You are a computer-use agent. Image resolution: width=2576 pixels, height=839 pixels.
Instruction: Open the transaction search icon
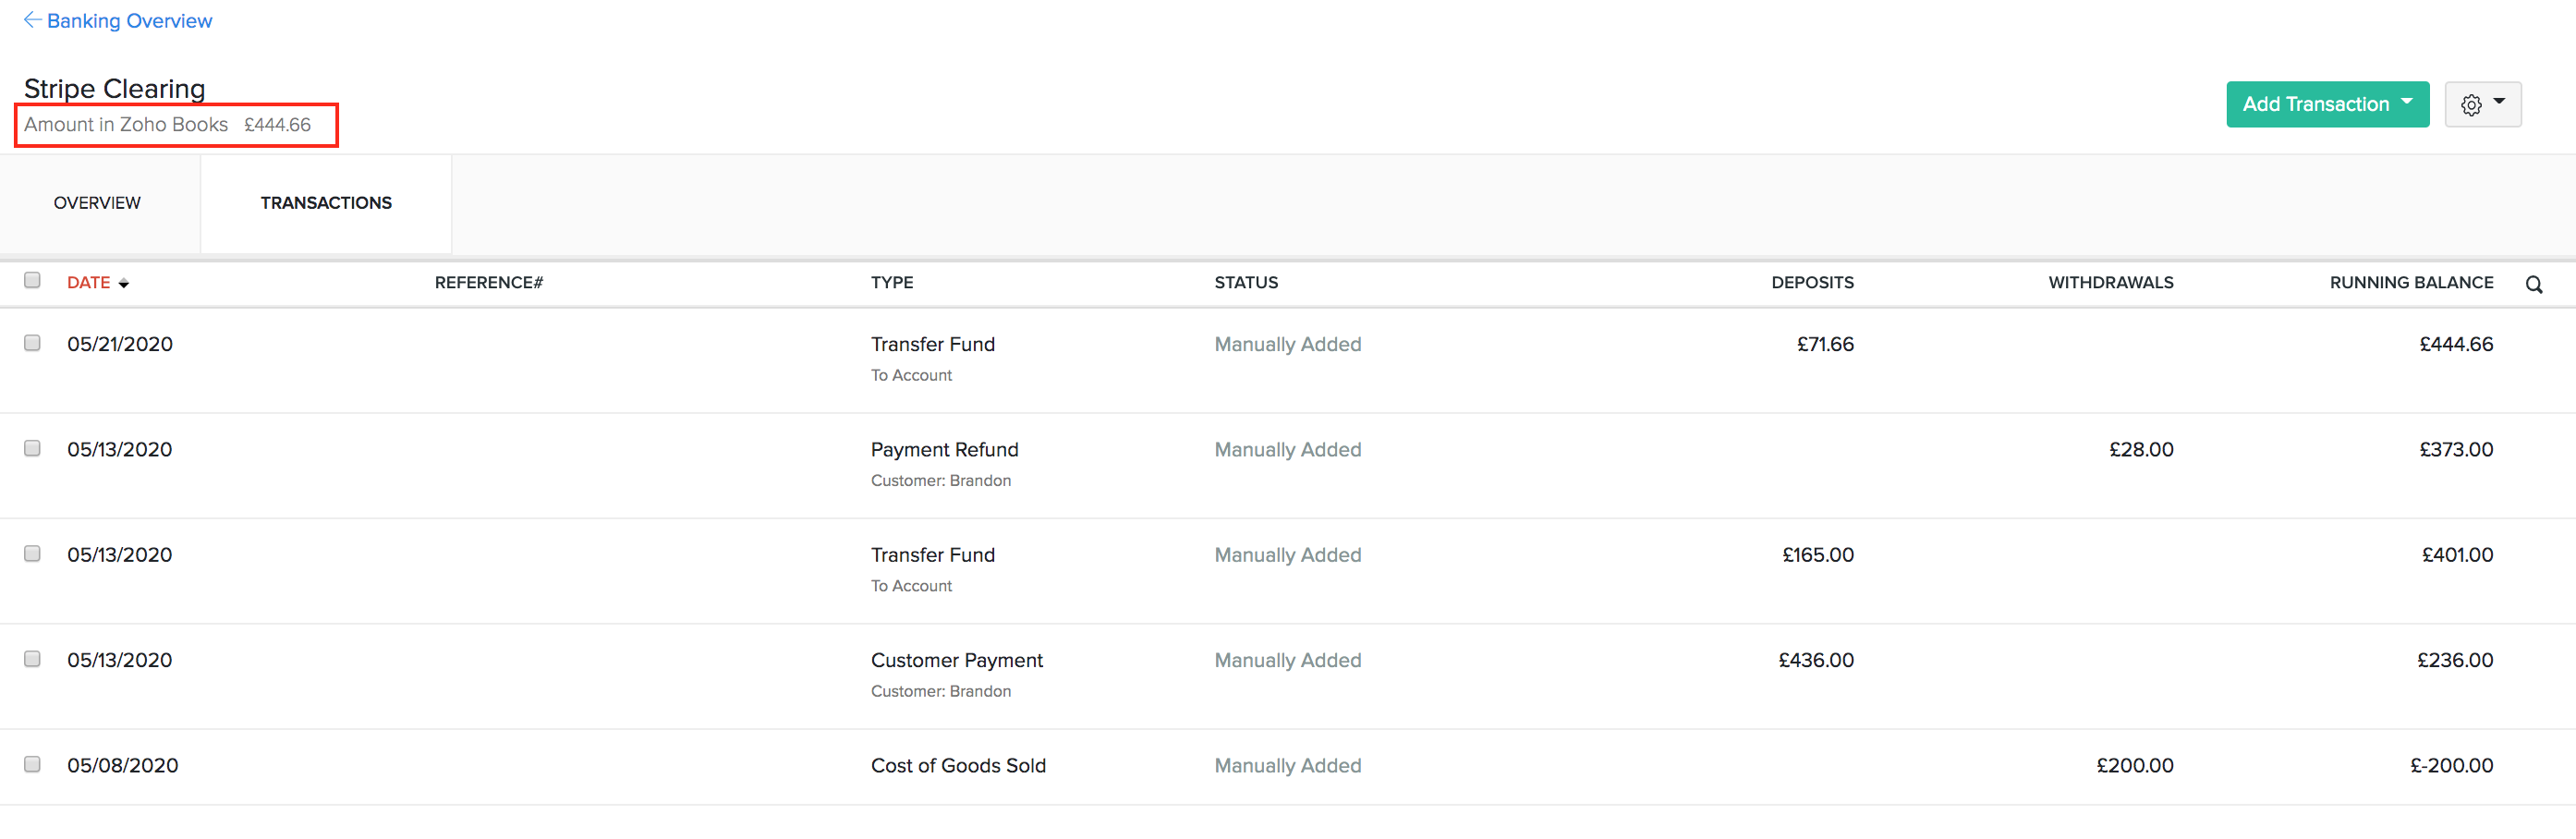[2534, 284]
